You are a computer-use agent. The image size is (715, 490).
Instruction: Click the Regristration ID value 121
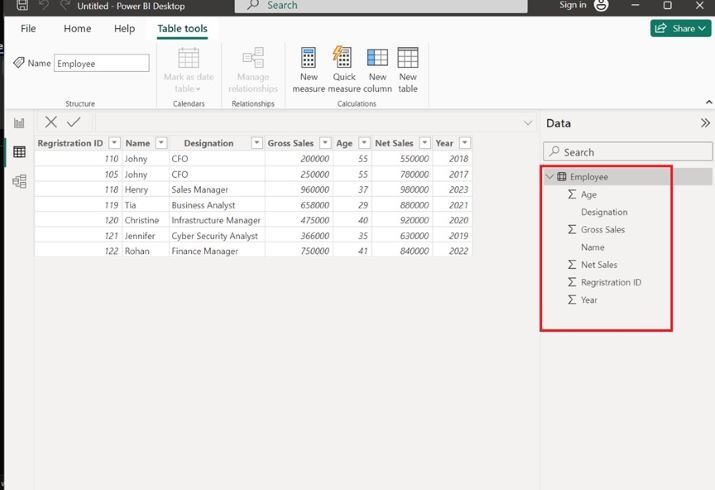click(x=111, y=236)
